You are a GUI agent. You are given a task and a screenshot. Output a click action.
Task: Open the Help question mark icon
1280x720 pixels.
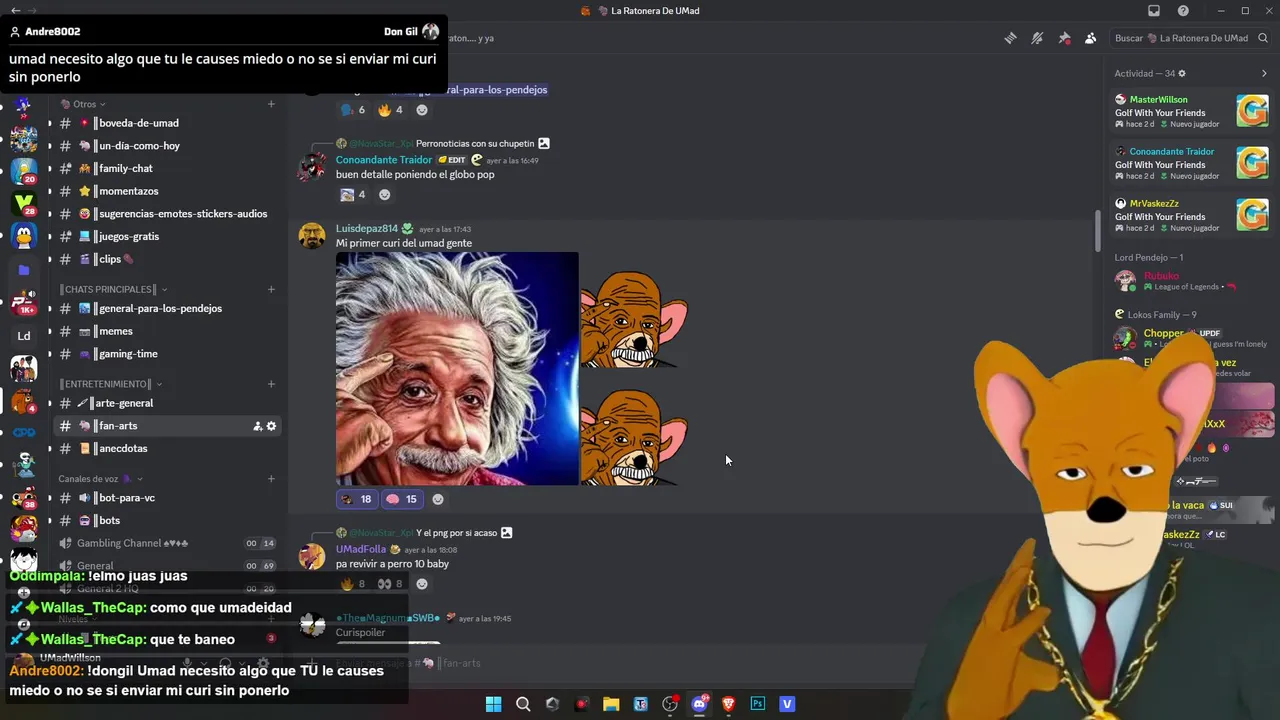1183,11
